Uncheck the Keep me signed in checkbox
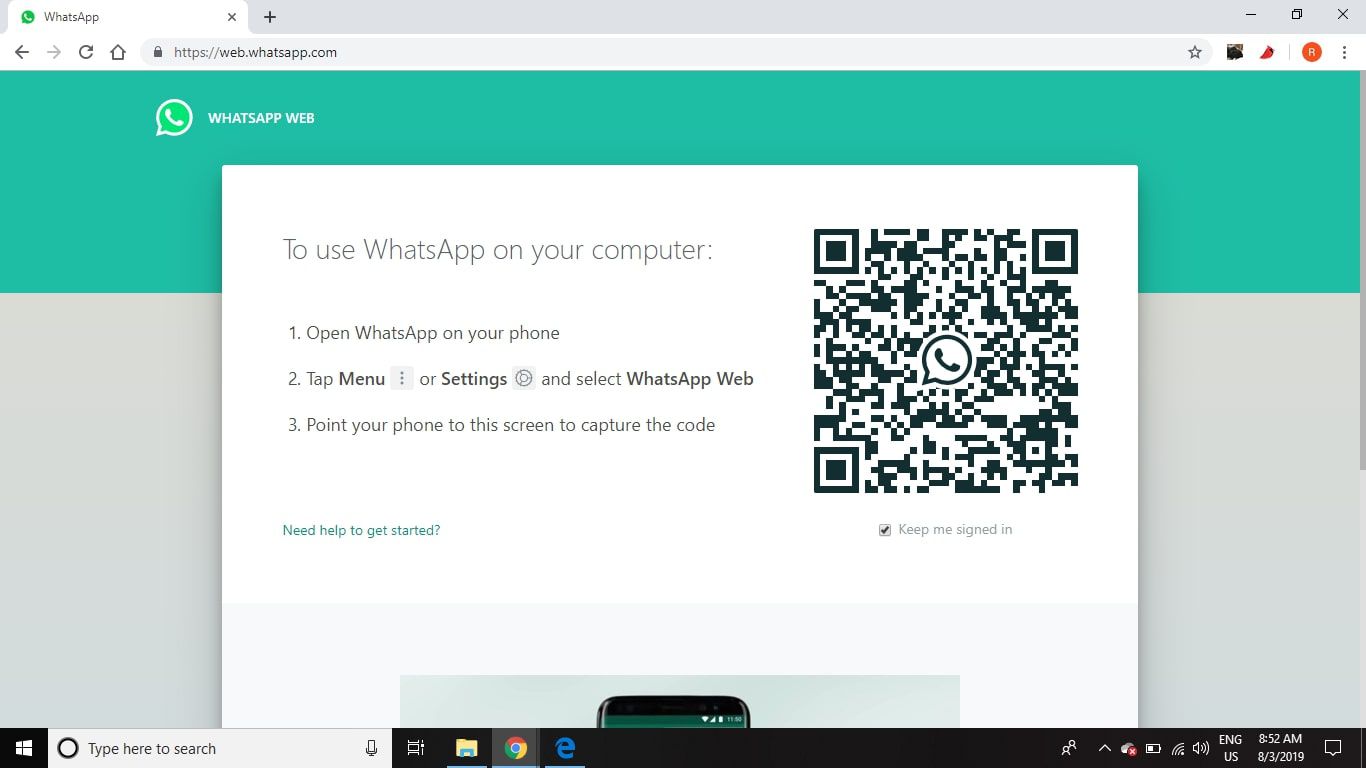 [885, 530]
